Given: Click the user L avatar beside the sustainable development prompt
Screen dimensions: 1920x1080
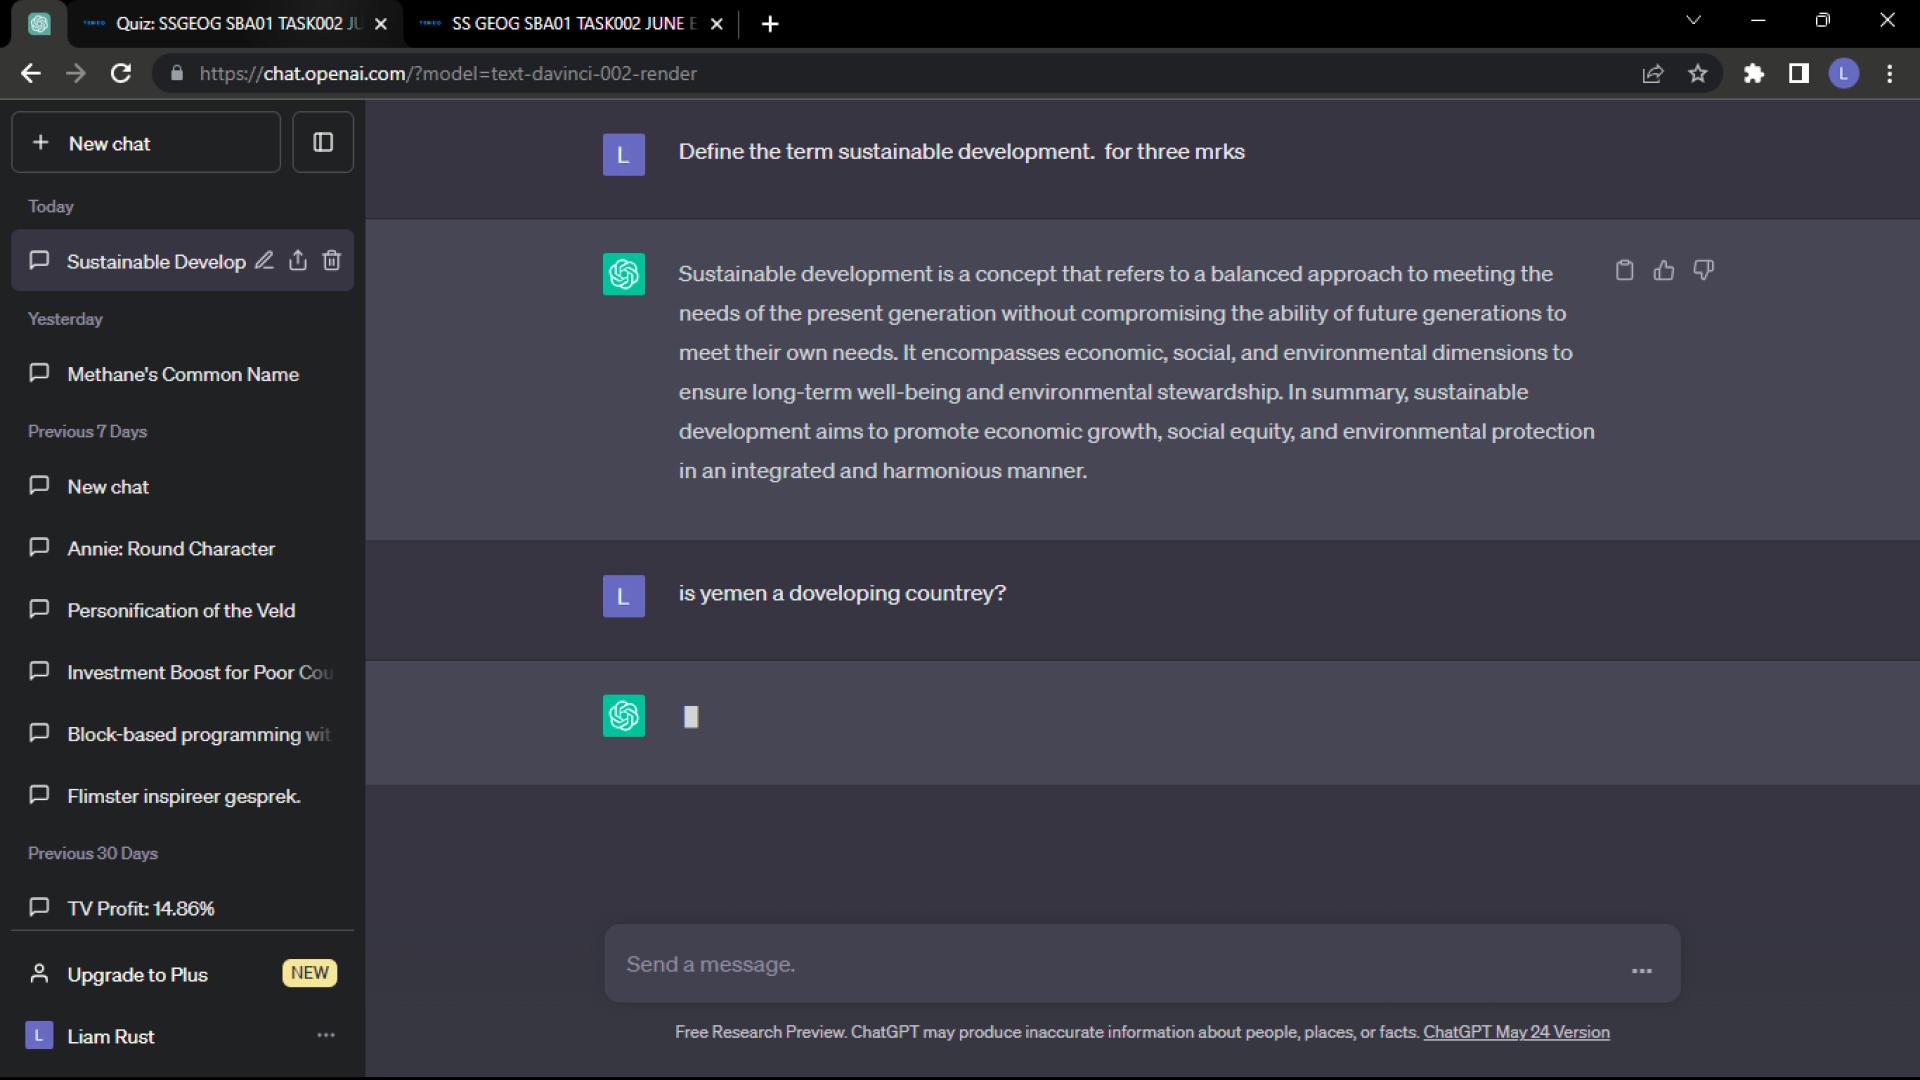Looking at the screenshot, I should [624, 155].
